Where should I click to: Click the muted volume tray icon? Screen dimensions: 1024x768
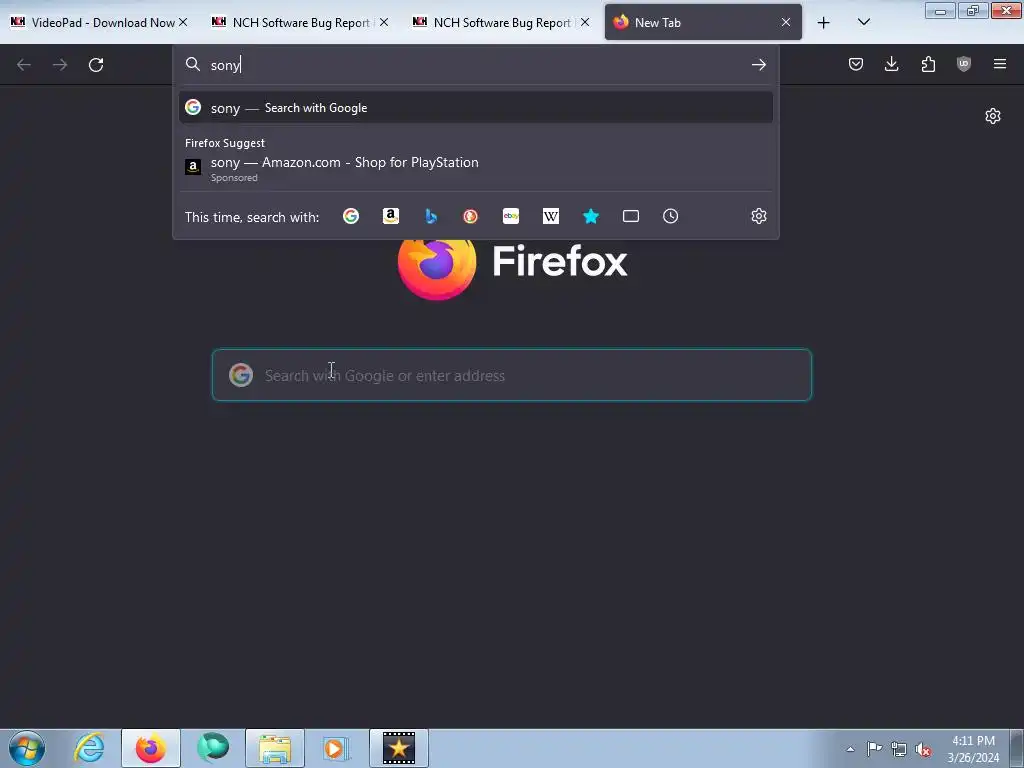[923, 750]
